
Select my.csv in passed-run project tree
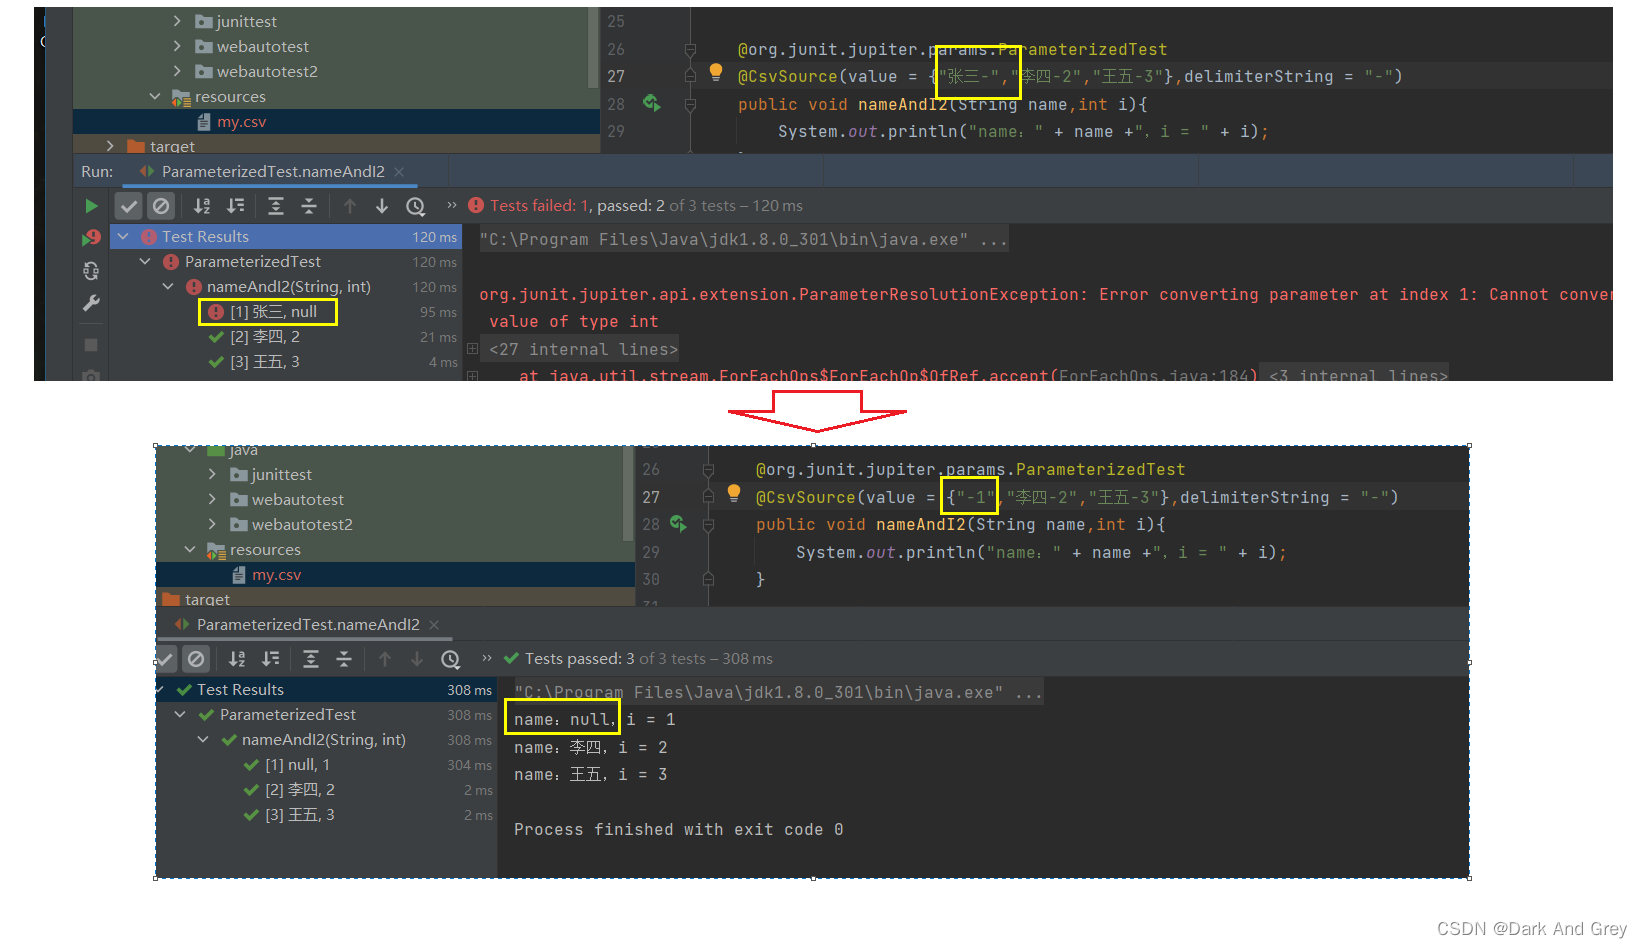point(396,575)
